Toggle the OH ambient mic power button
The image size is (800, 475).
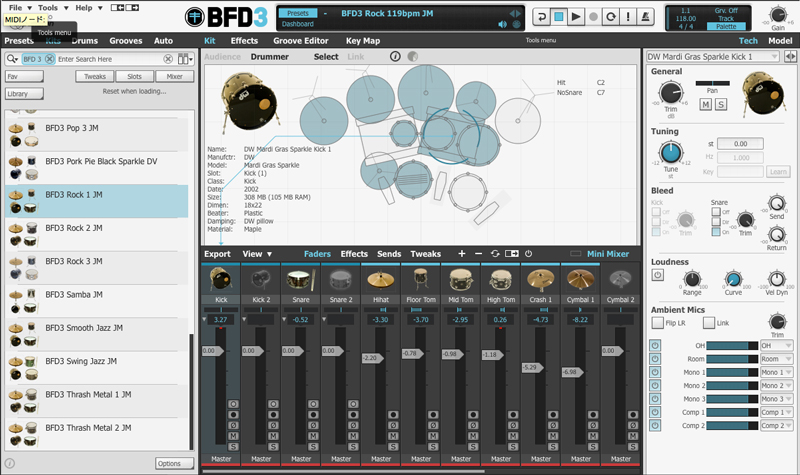click(655, 345)
